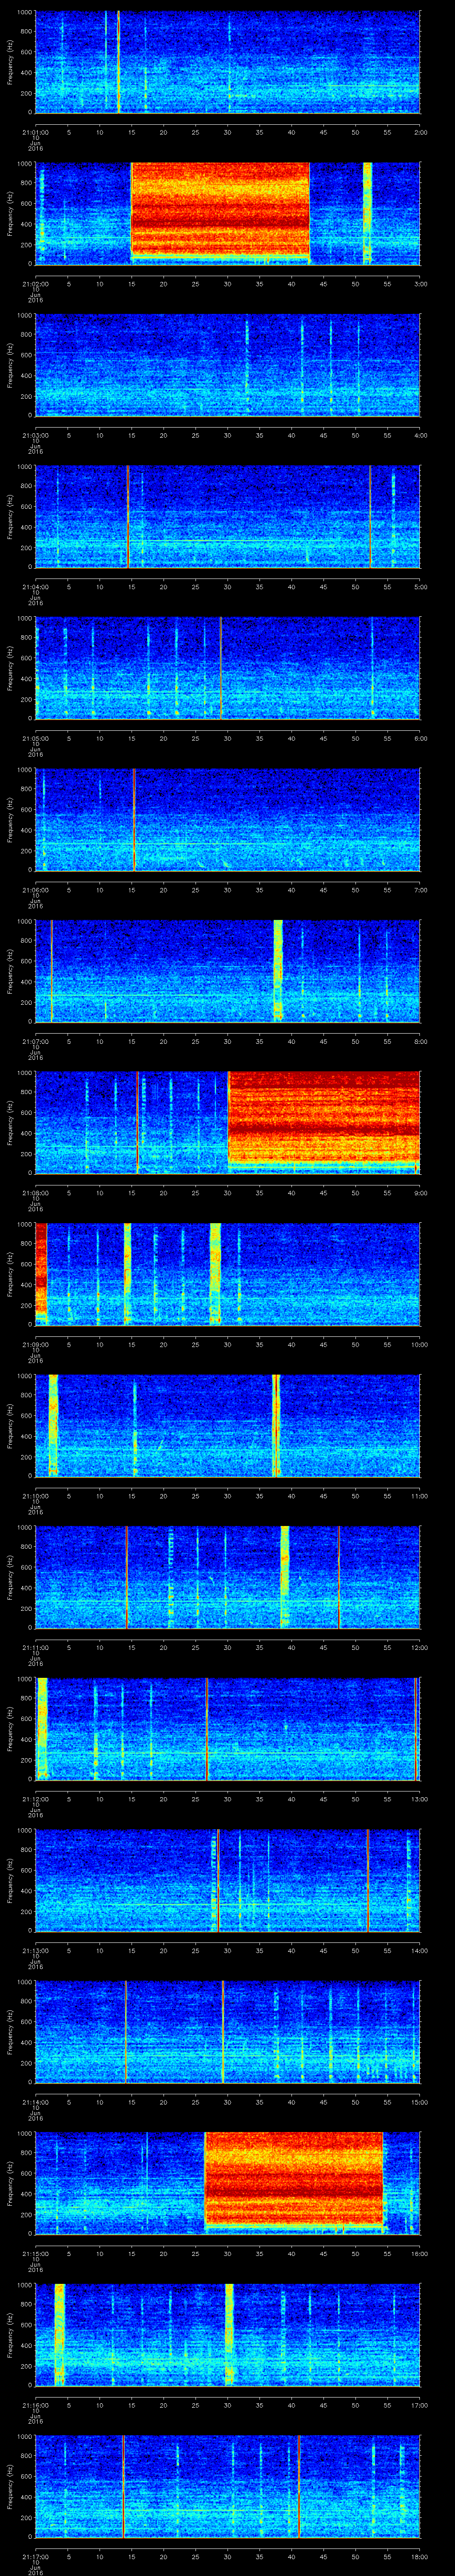Screen dimensions: 455x2576
Task: Click the Frequency (Hz) axis label of the 21:01:00 panel
Action: 10,62
